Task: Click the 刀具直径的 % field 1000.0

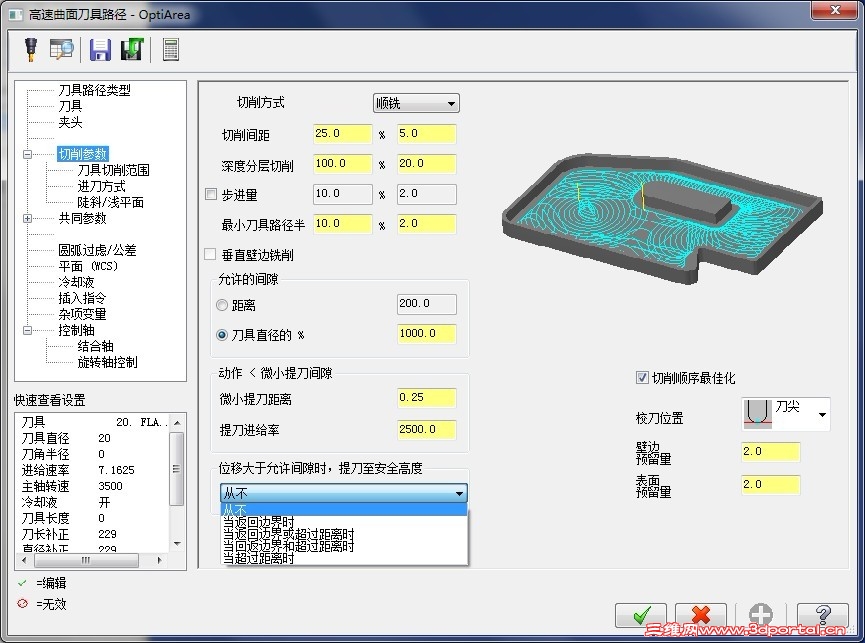Action: click(x=426, y=334)
